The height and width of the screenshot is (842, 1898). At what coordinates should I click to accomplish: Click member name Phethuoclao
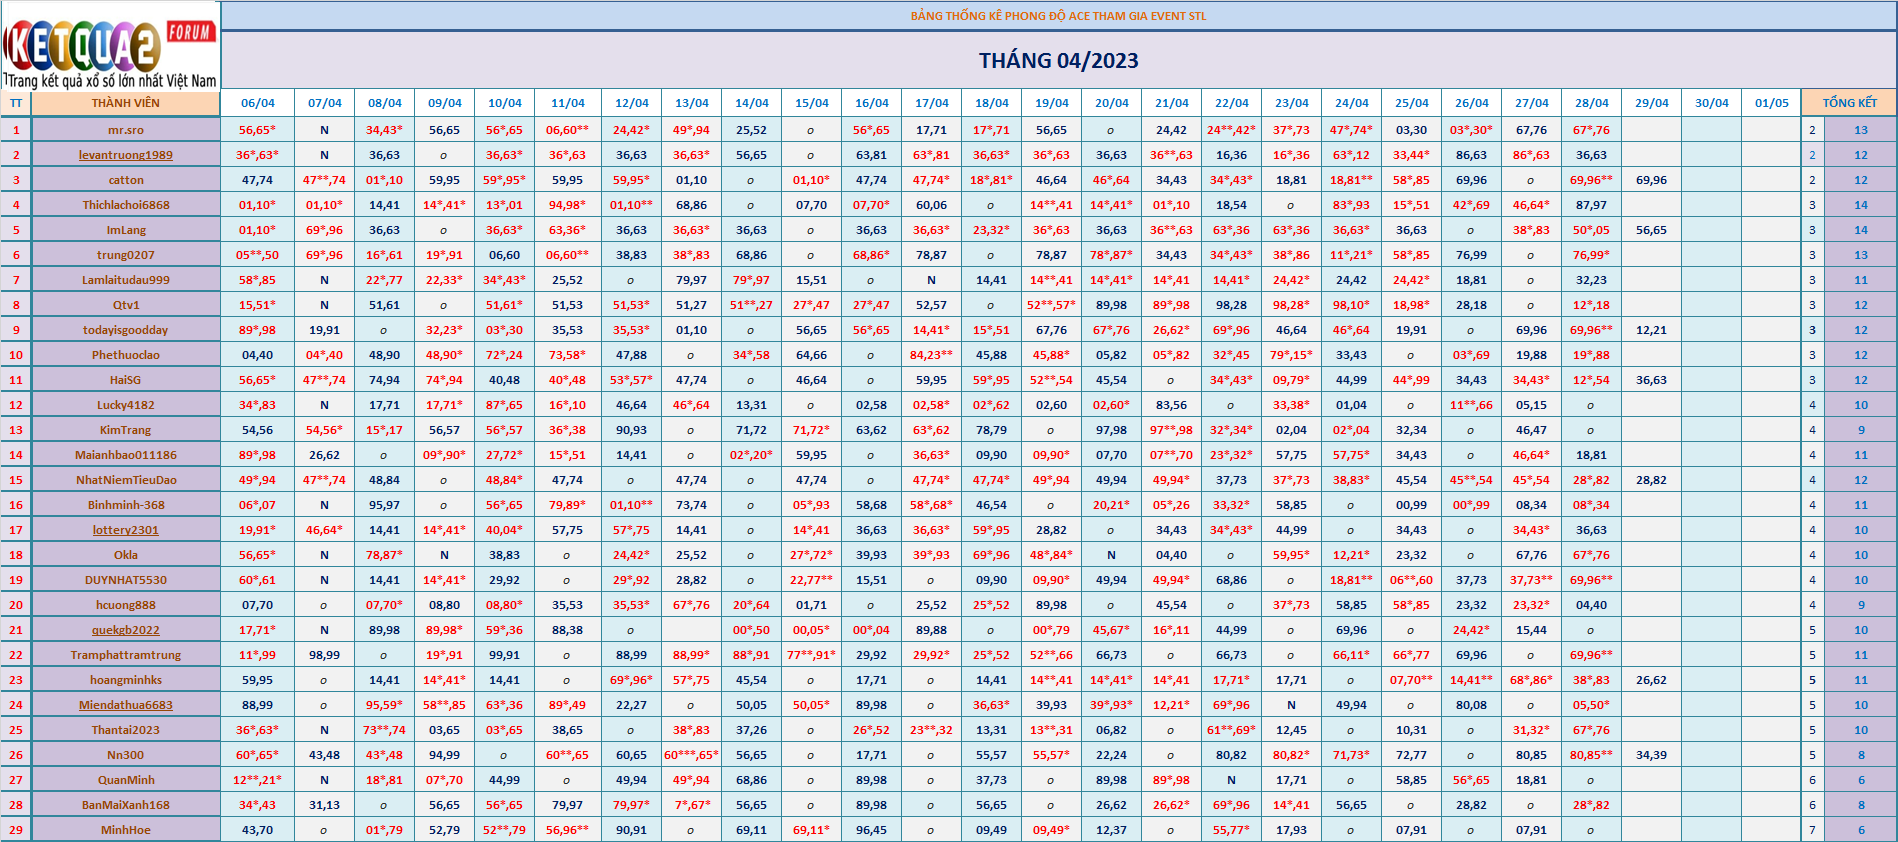coord(126,355)
